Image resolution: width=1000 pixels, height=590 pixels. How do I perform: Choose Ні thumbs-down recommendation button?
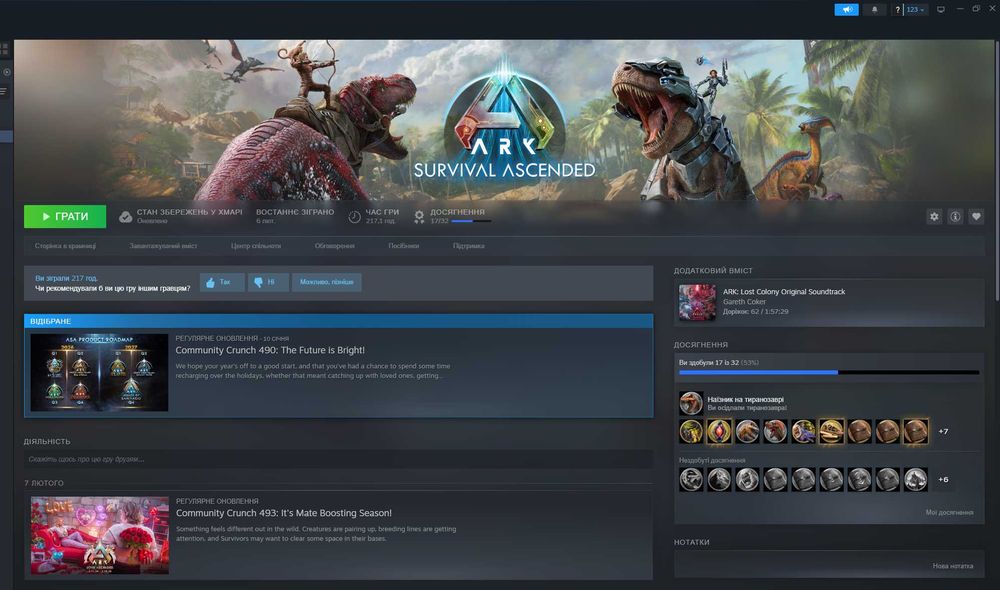268,282
